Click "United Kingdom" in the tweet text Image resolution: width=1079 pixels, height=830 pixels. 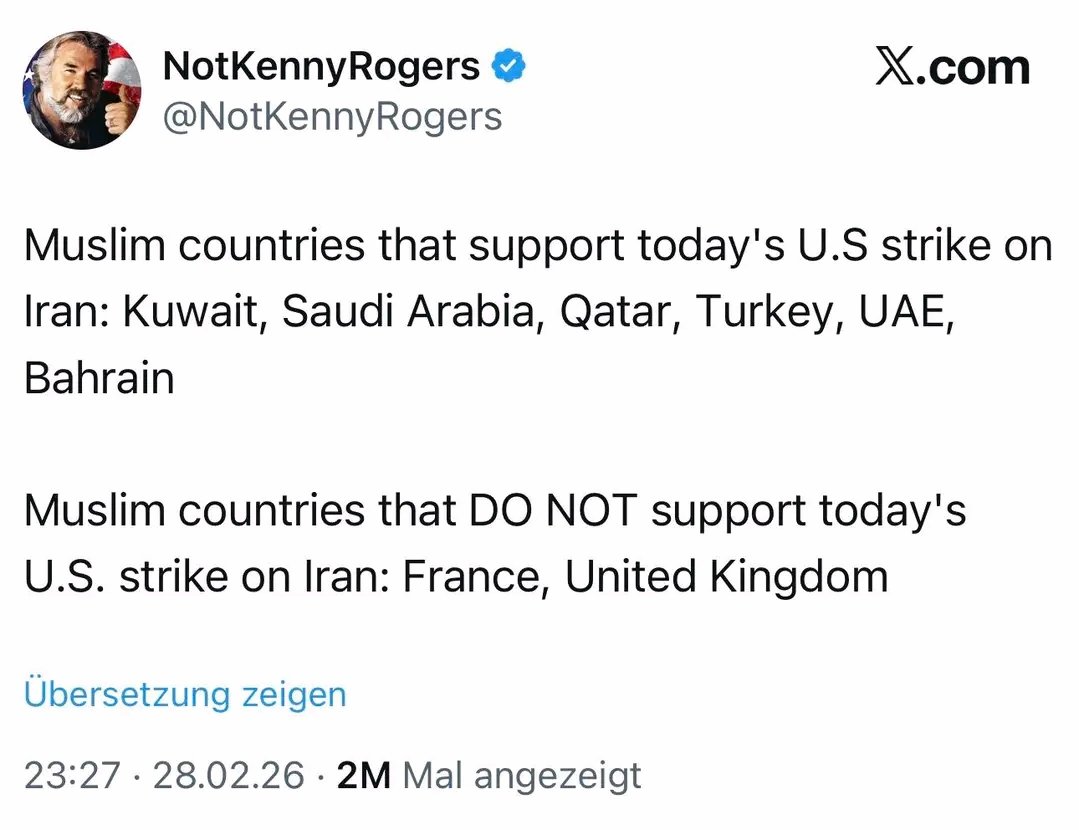point(727,577)
